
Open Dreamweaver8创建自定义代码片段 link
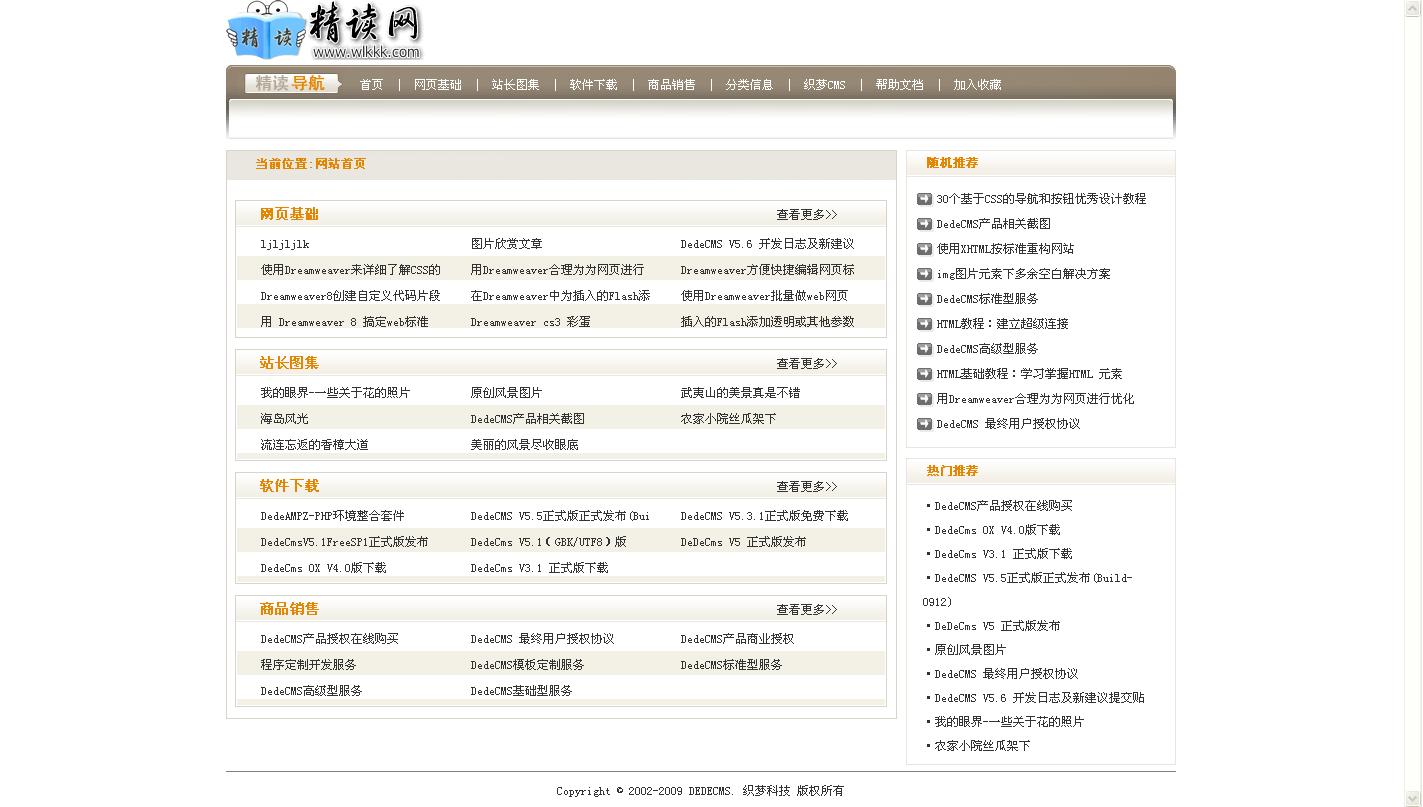coord(350,296)
